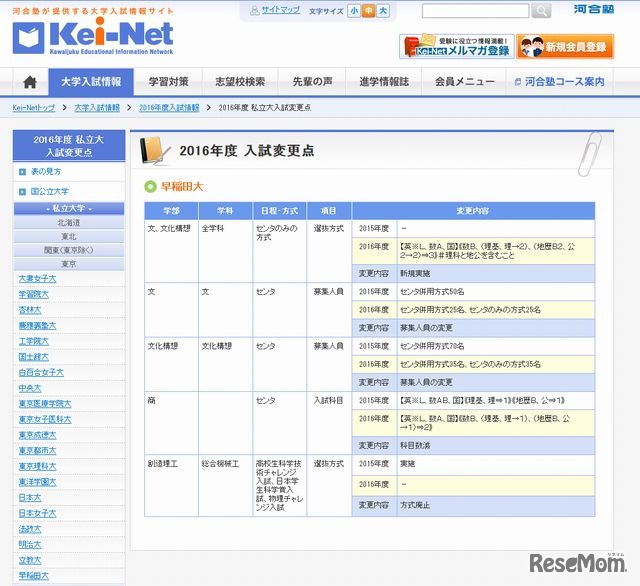
Task: Open 杏林大 link
Action: [x=30, y=311]
